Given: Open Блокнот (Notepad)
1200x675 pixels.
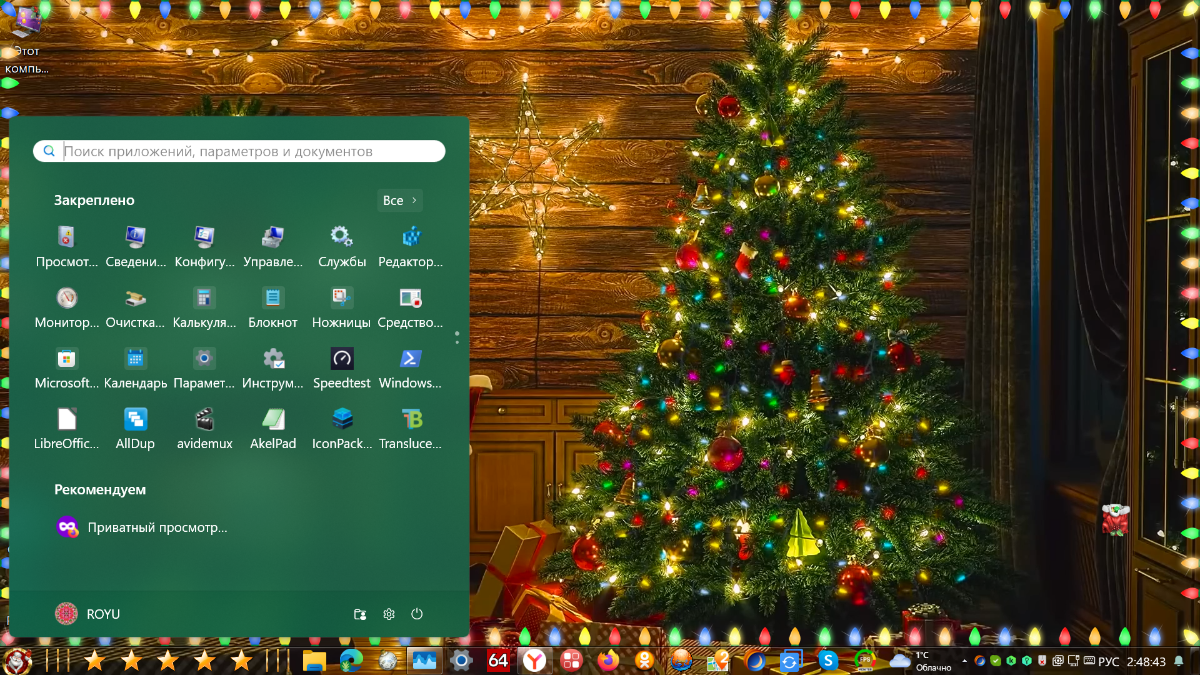Looking at the screenshot, I should coord(273,307).
